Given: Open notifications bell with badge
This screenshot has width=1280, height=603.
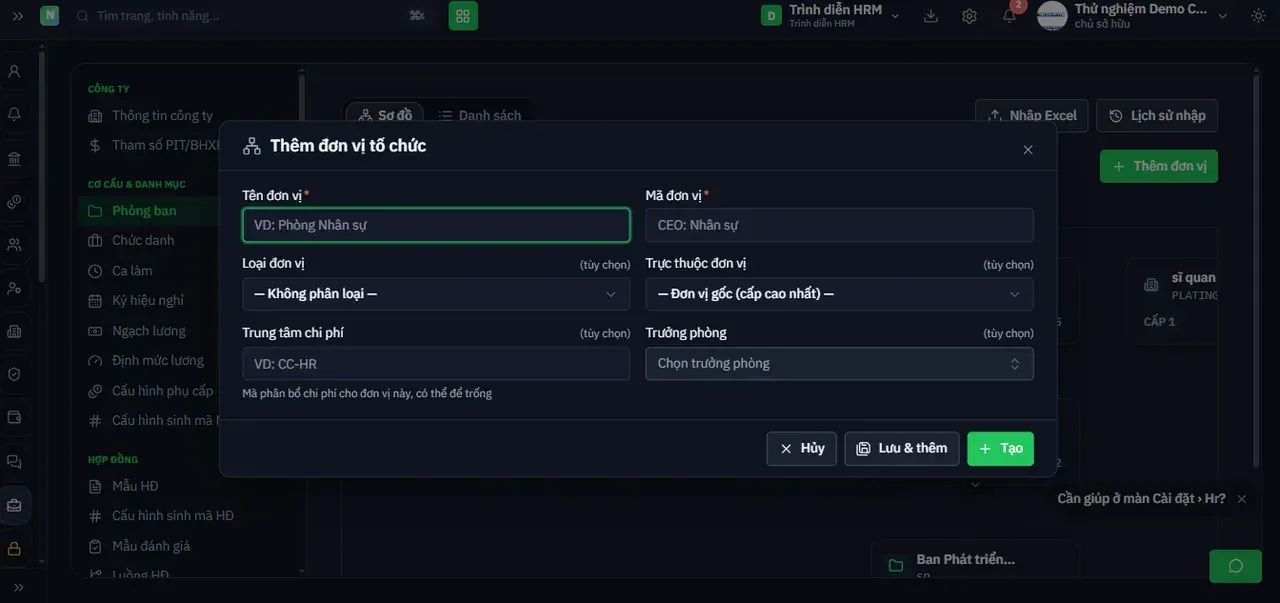Looking at the screenshot, I should pyautogui.click(x=1010, y=15).
